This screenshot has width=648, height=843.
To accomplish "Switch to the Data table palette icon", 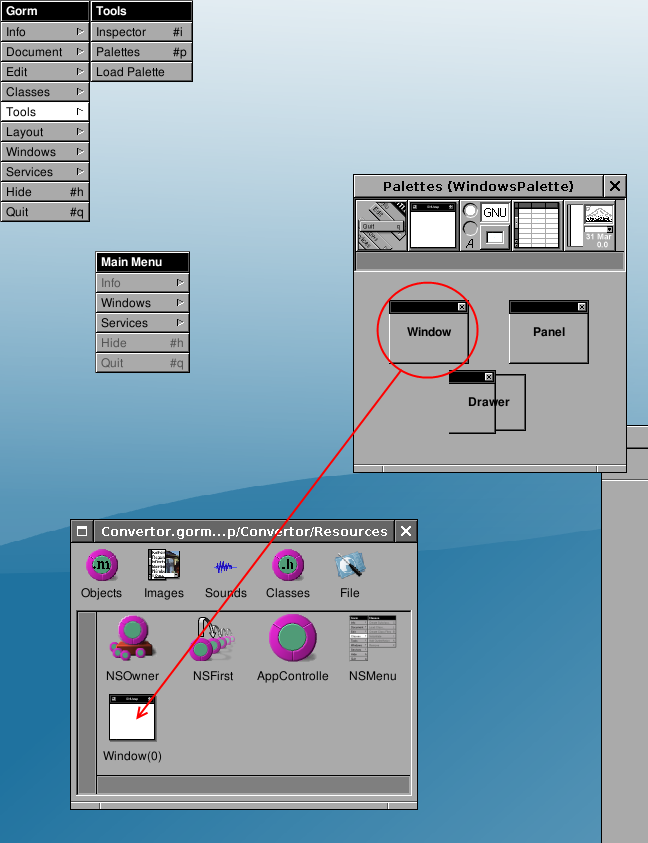I will (x=537, y=225).
